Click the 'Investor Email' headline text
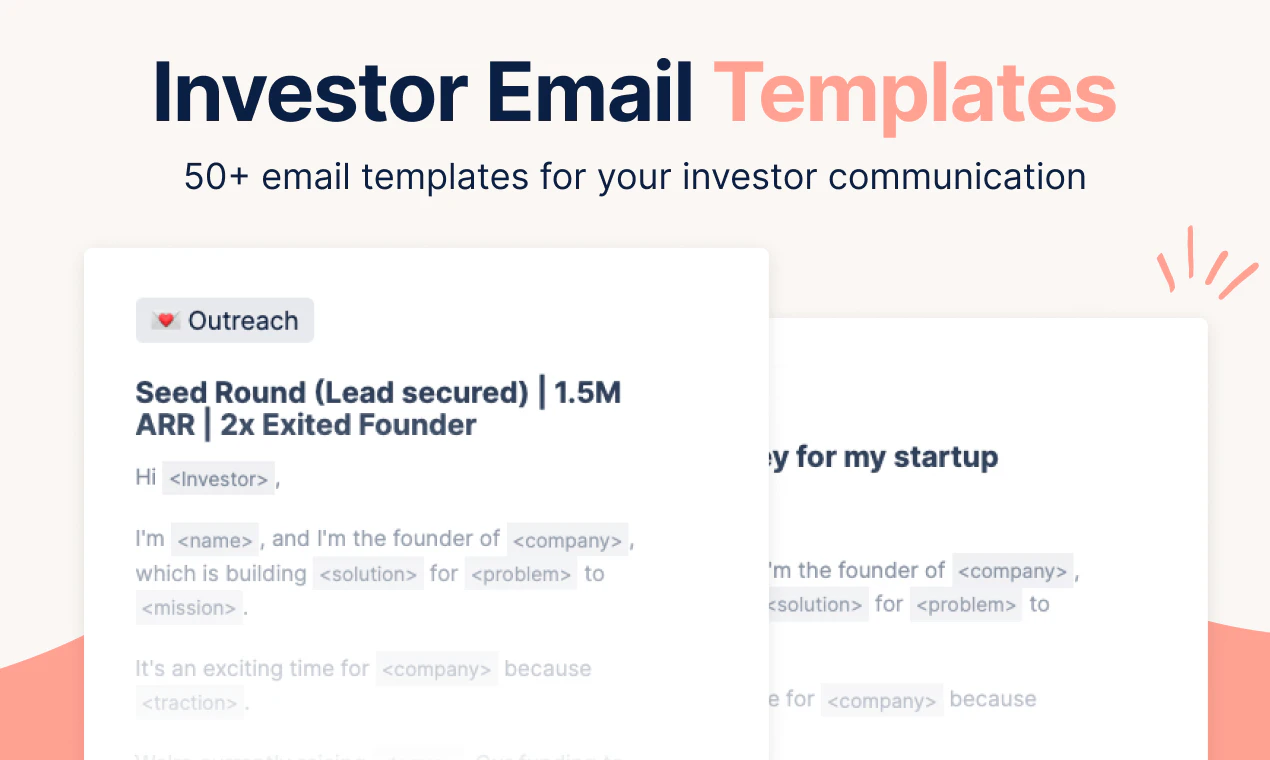Viewport: 1270px width, 760px height. (424, 93)
